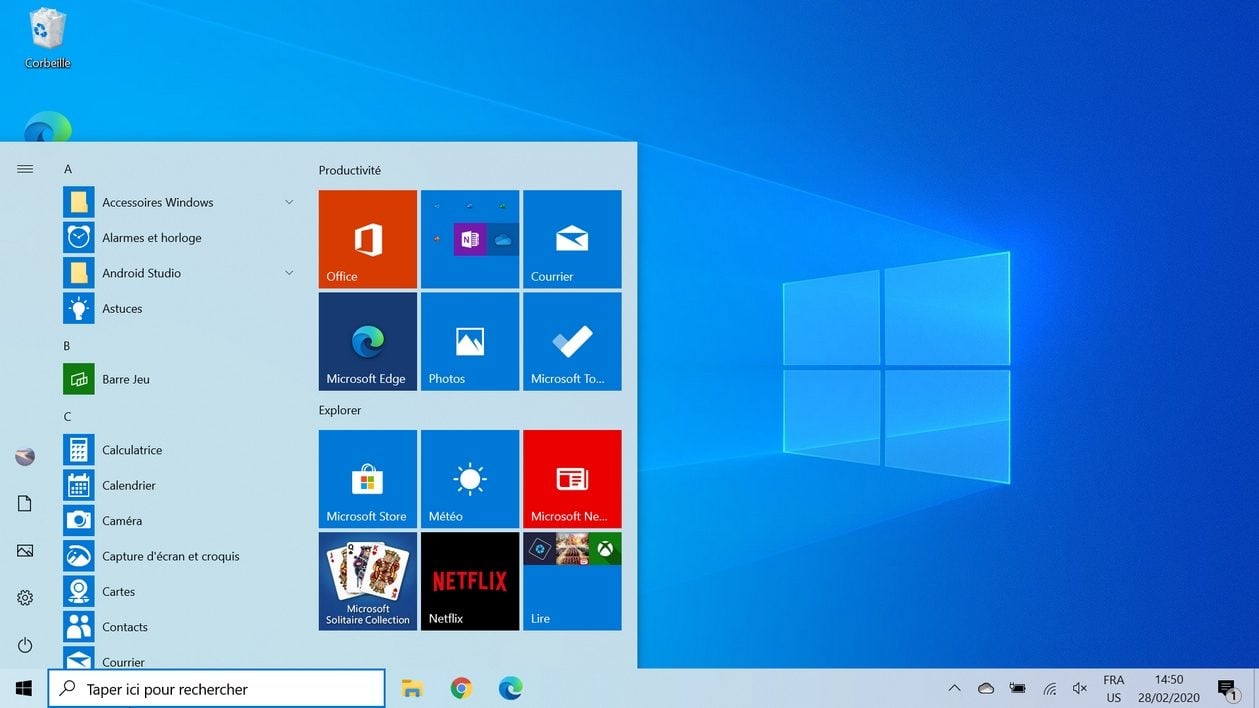Open the Météo weather tile
Viewport: 1259px width, 708px height.
[470, 479]
